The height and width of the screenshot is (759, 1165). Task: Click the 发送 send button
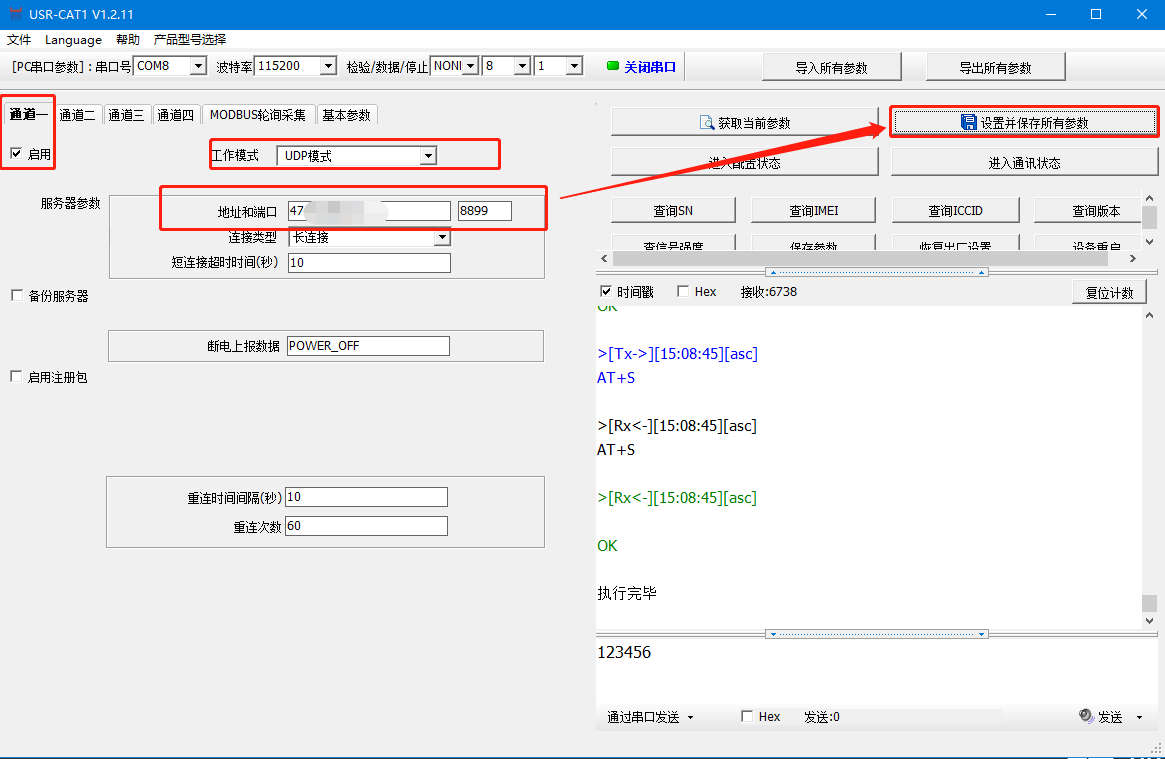1110,717
